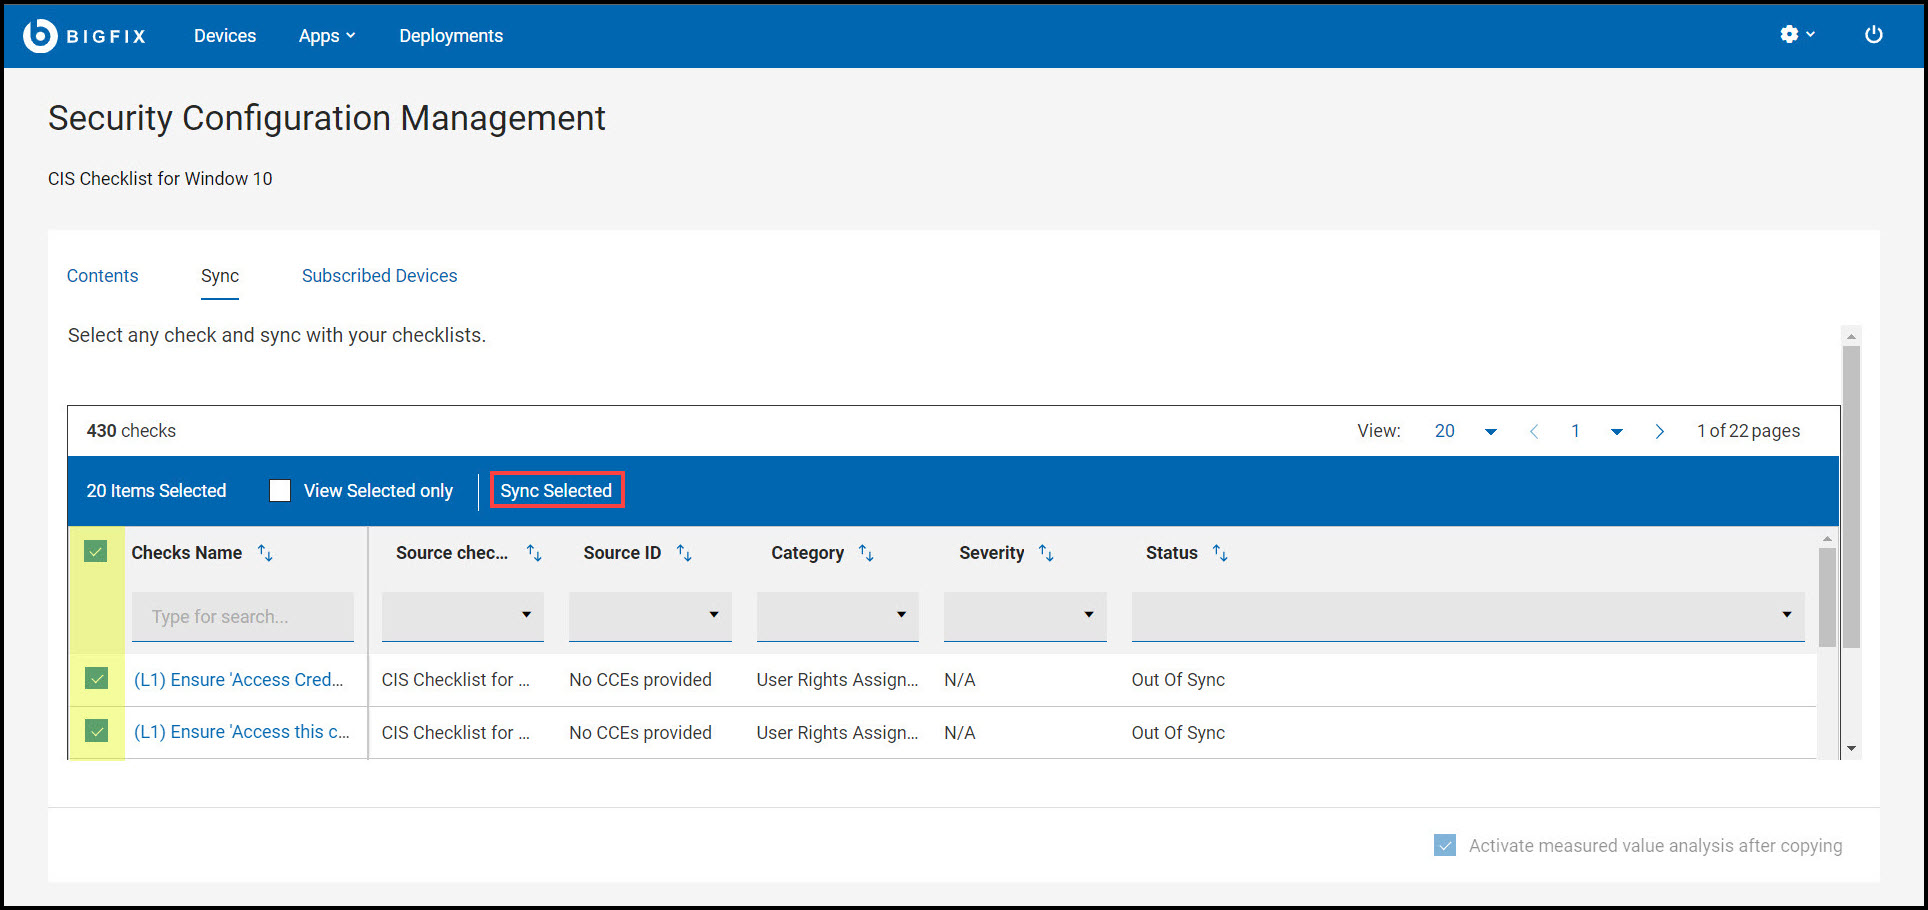Enable the View Selected only checkbox

[280, 490]
